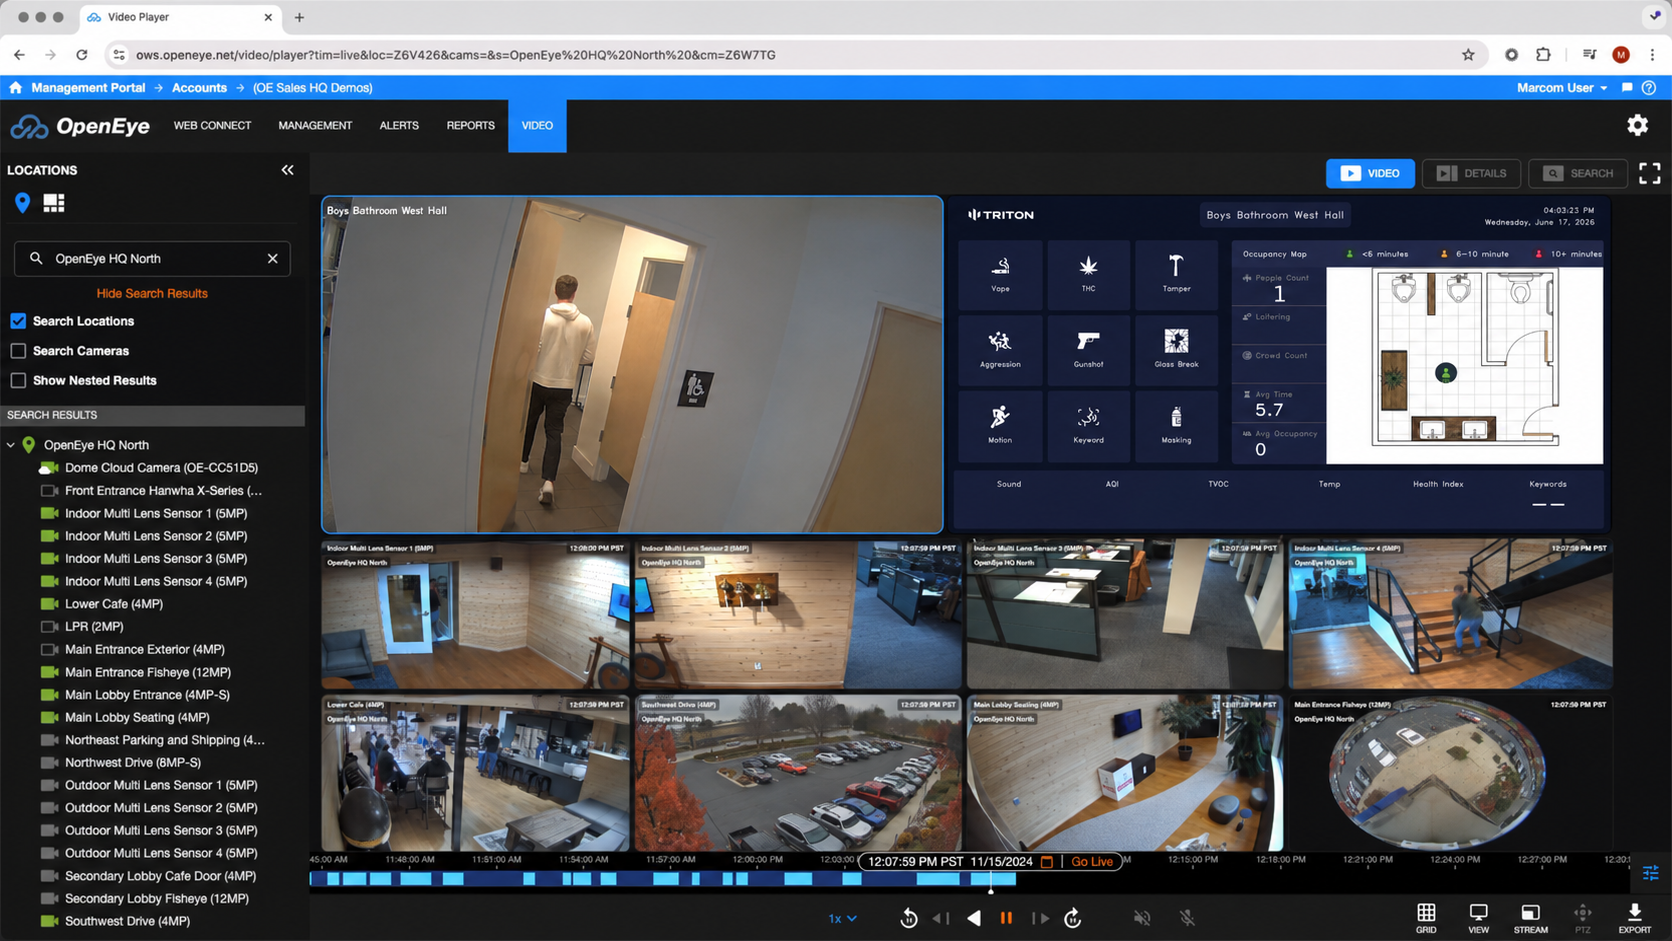
Task: Skip backward with the rewind arrow
Action: (908, 918)
